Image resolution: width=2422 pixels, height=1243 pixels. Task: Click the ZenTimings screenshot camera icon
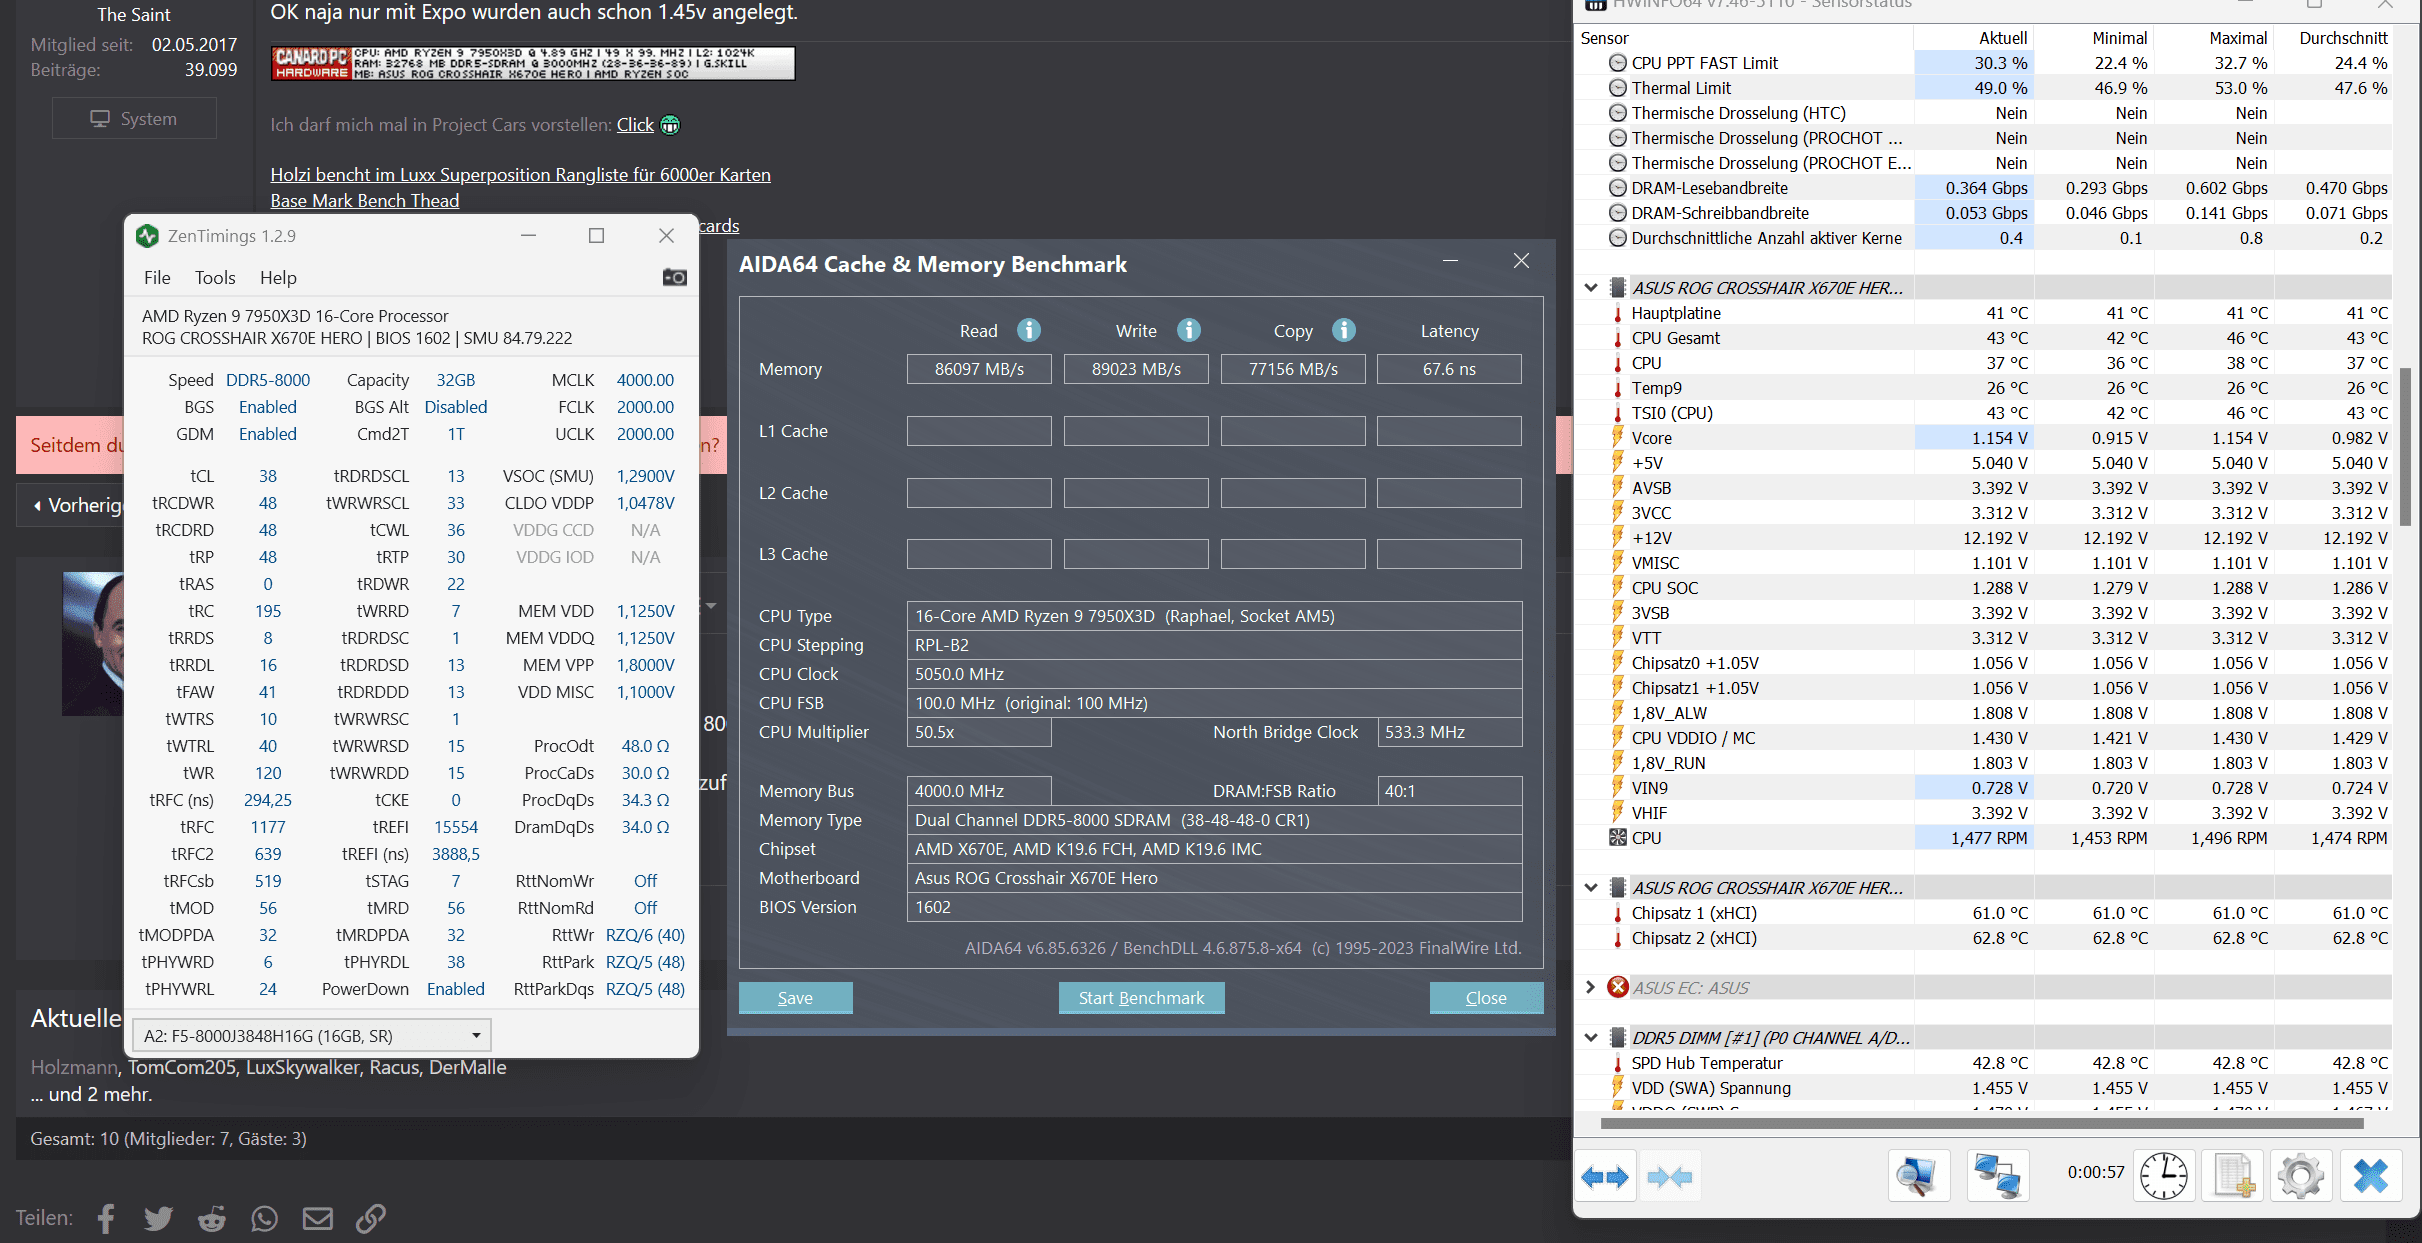674,277
